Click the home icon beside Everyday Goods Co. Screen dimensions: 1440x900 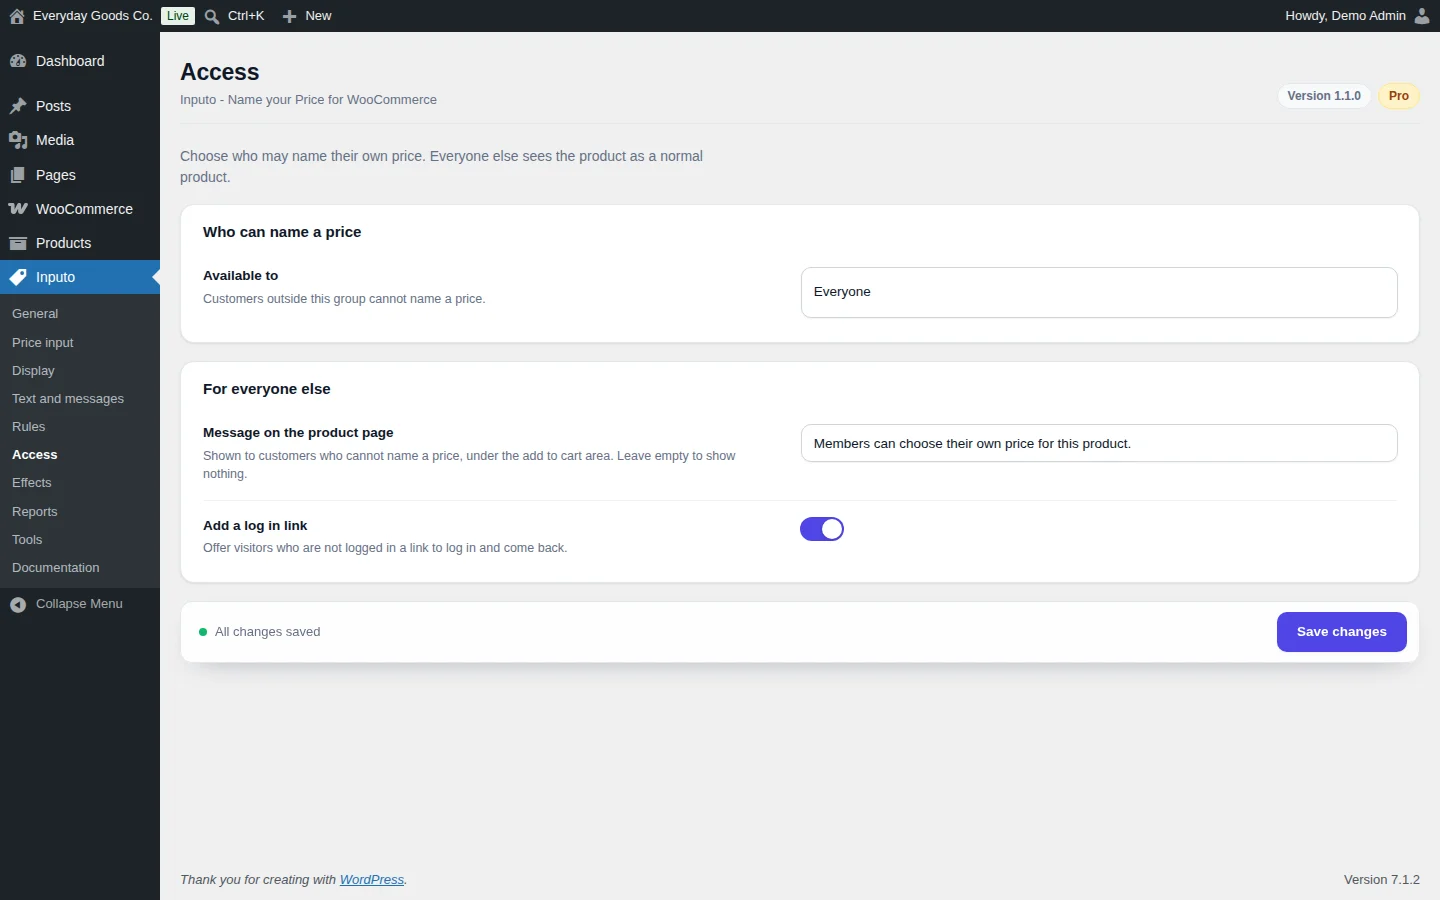pos(17,16)
